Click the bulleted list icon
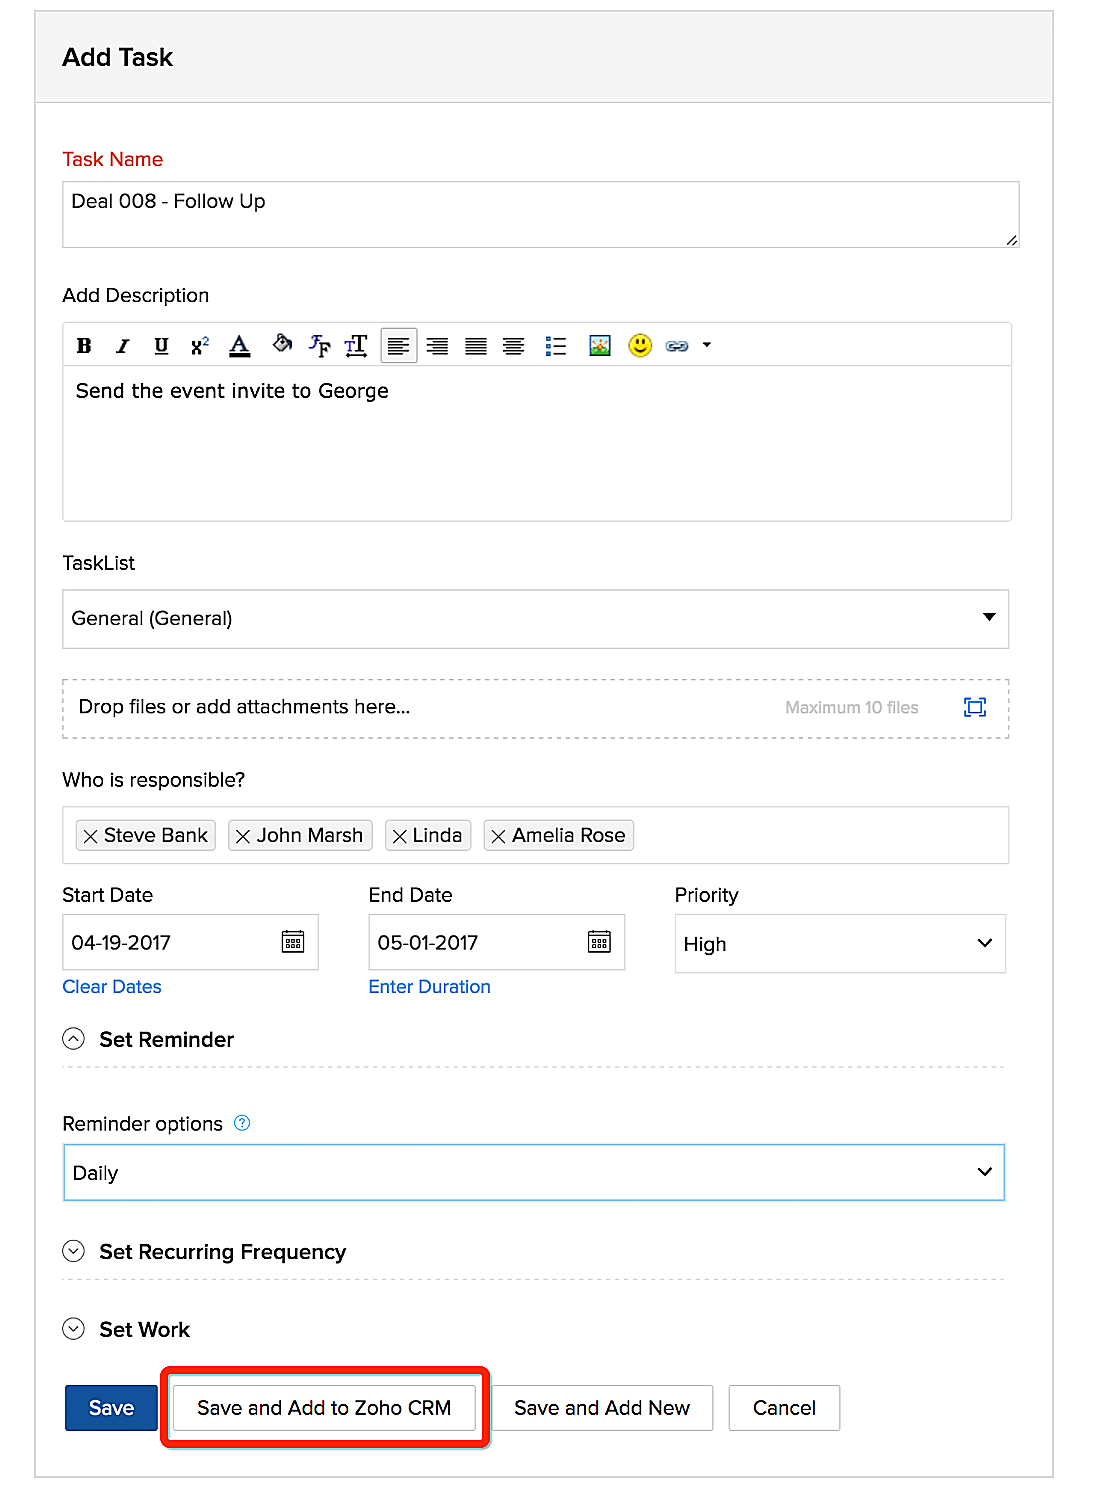This screenshot has height=1490, width=1108. click(556, 346)
